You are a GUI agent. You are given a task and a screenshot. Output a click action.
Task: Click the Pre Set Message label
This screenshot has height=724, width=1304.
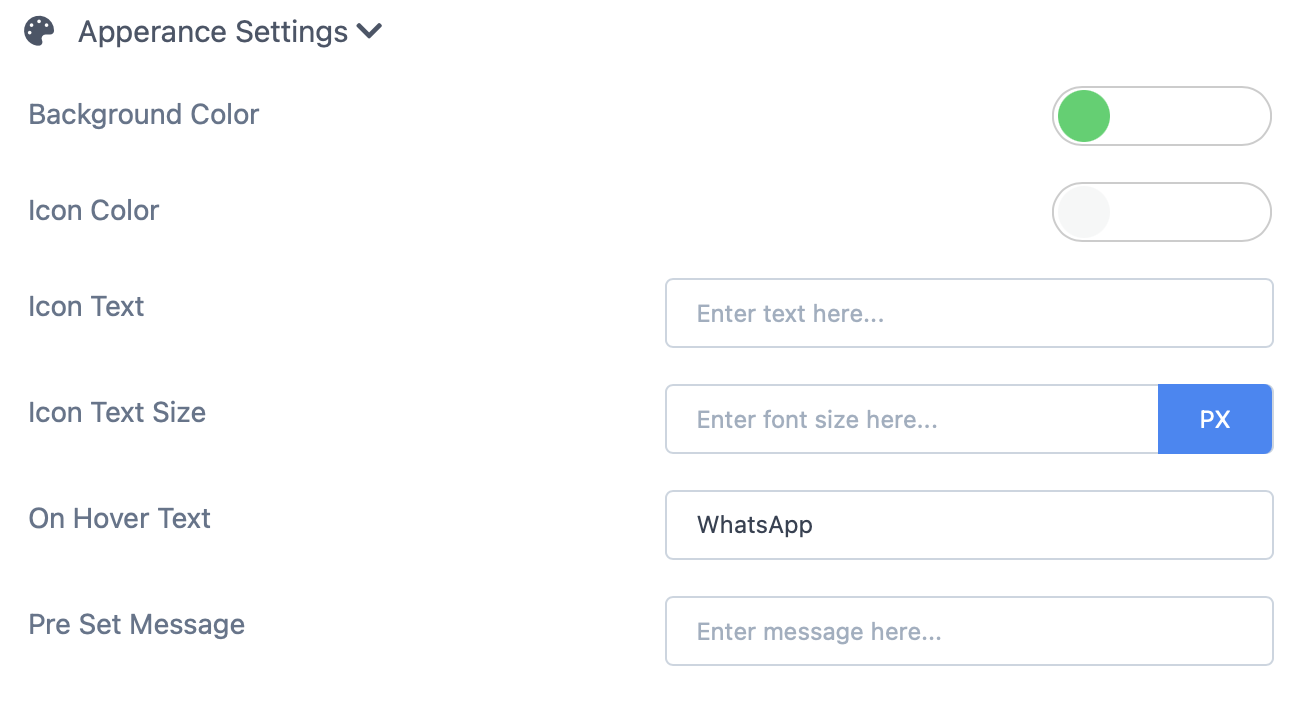pos(136,624)
